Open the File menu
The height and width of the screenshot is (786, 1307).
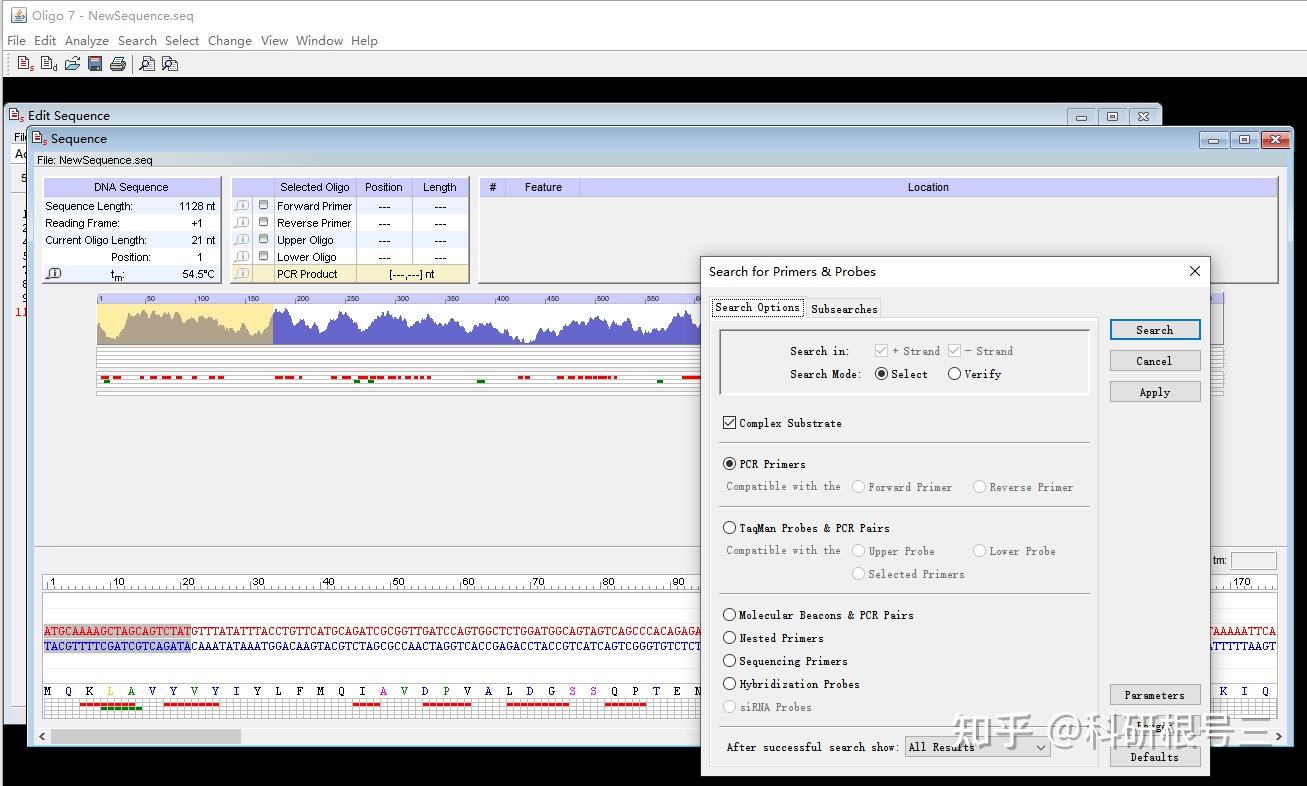17,41
